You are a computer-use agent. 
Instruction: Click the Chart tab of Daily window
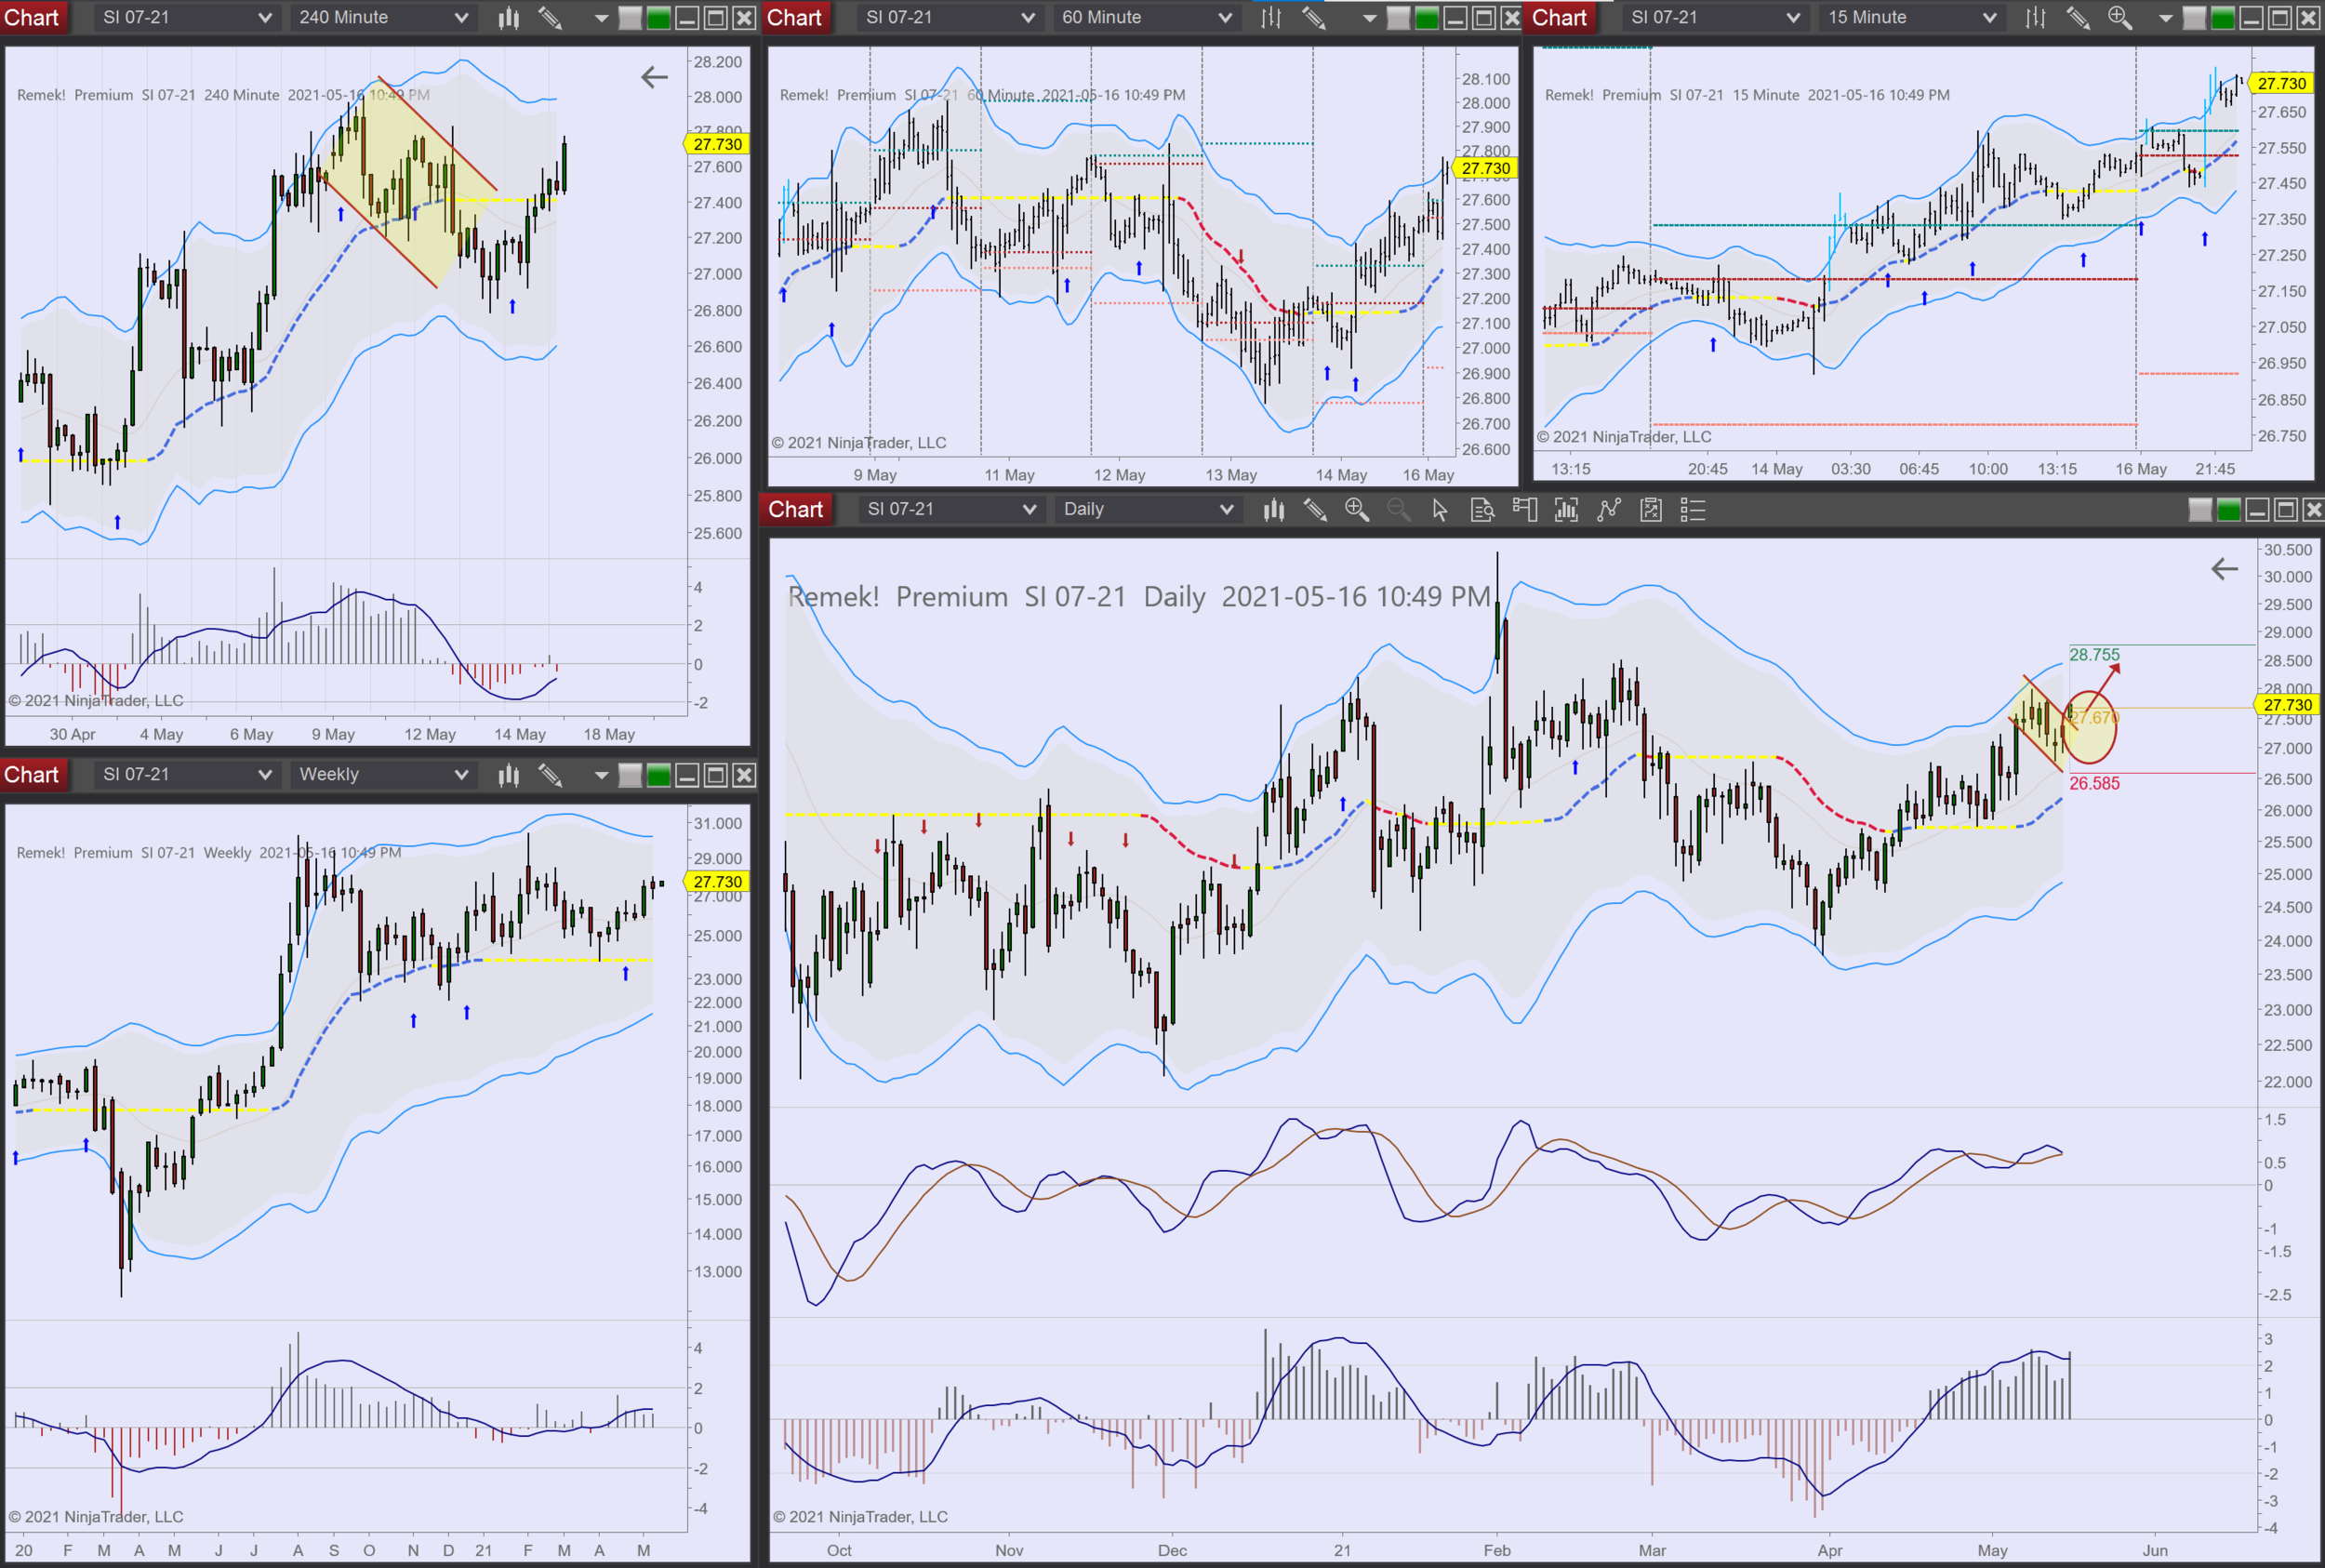coord(795,510)
